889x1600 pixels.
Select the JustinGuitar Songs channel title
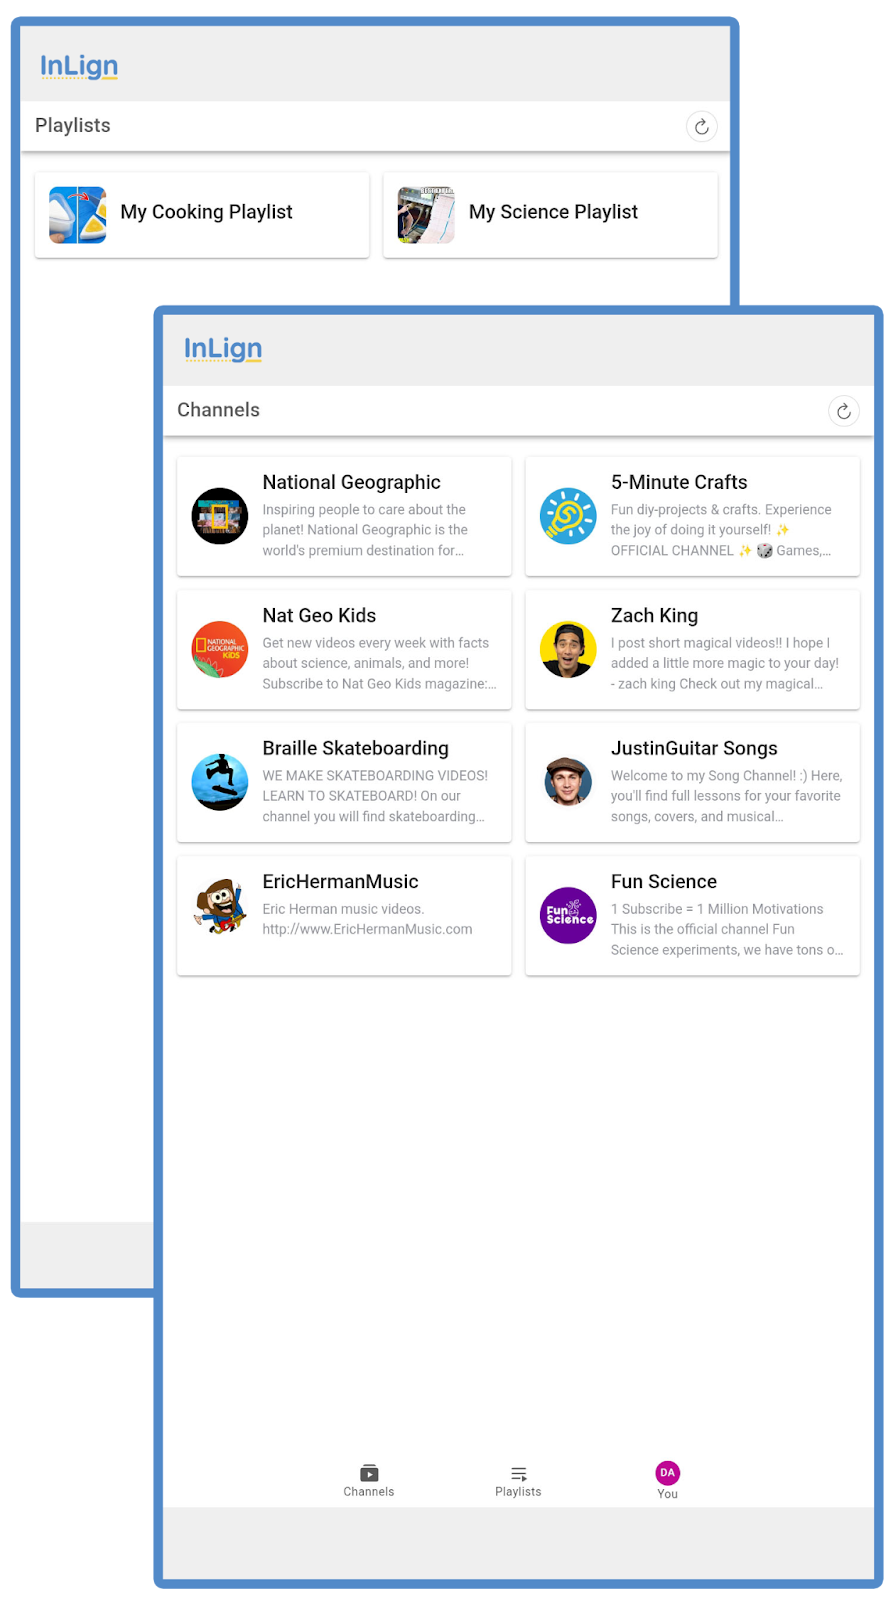click(x=694, y=748)
